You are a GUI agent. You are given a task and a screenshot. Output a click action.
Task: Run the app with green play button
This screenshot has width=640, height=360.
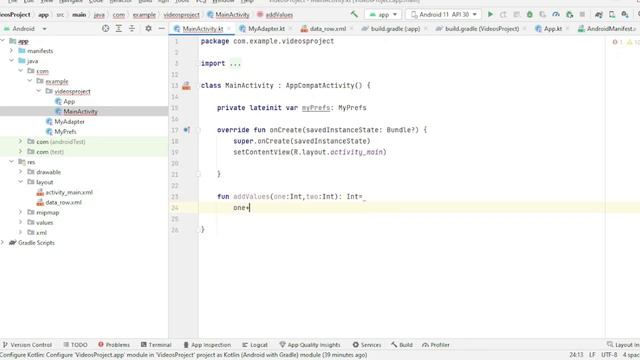[x=490, y=14]
